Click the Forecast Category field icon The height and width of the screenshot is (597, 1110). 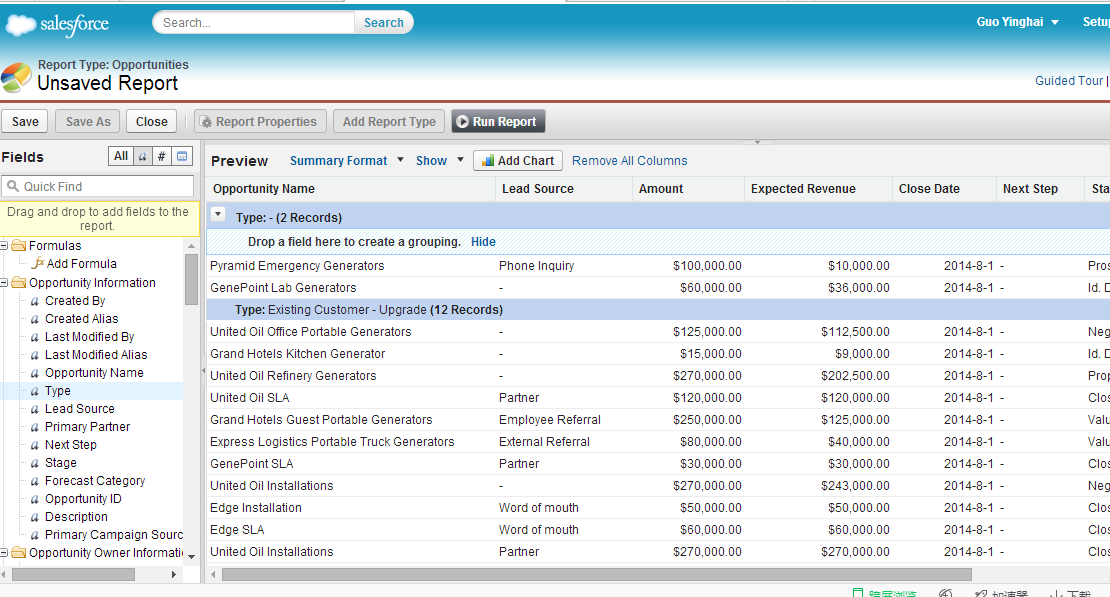[x=35, y=481]
